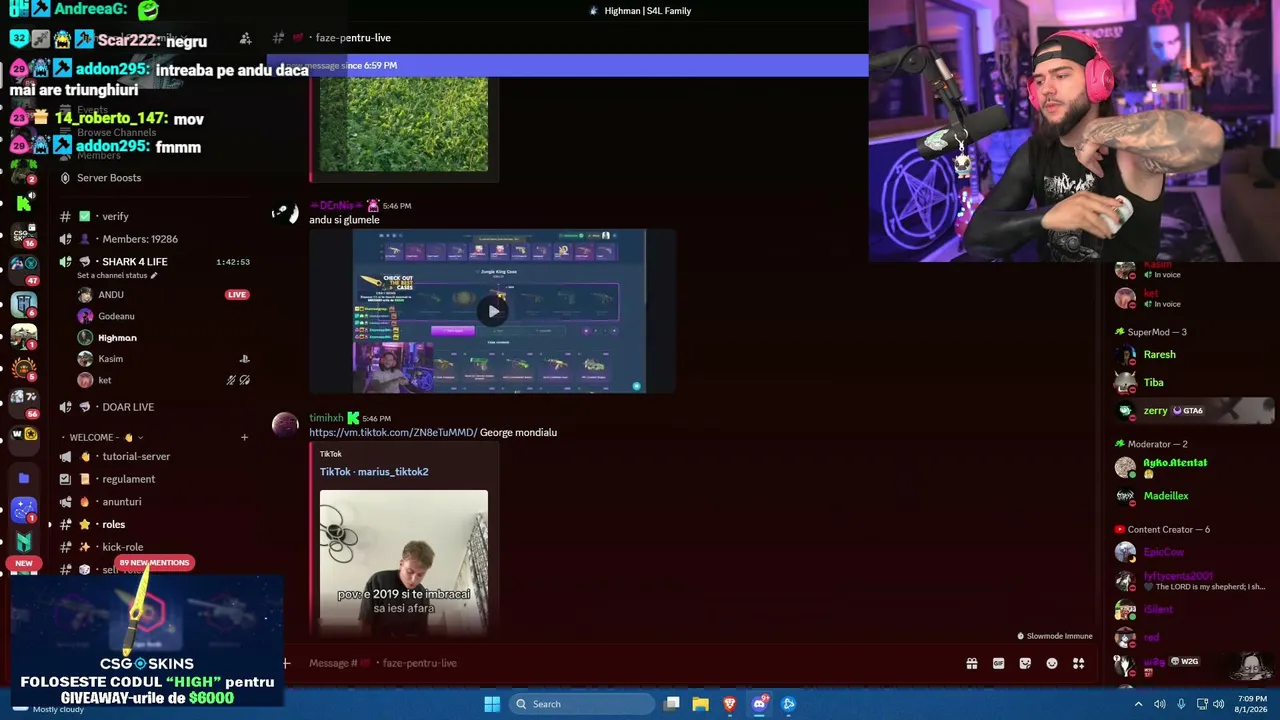The width and height of the screenshot is (1280, 720).
Task: Open the blue server folder icon
Action: pos(23,478)
